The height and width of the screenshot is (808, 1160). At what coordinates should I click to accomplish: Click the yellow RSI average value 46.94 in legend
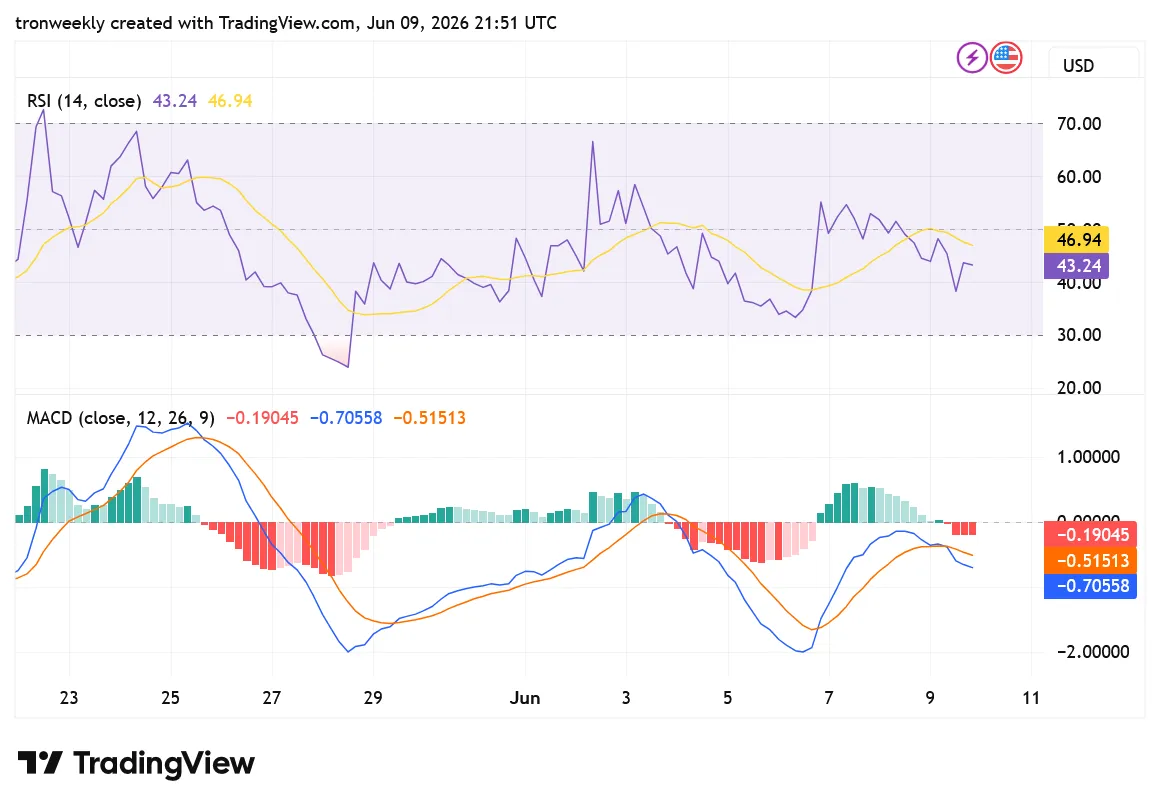pos(230,101)
